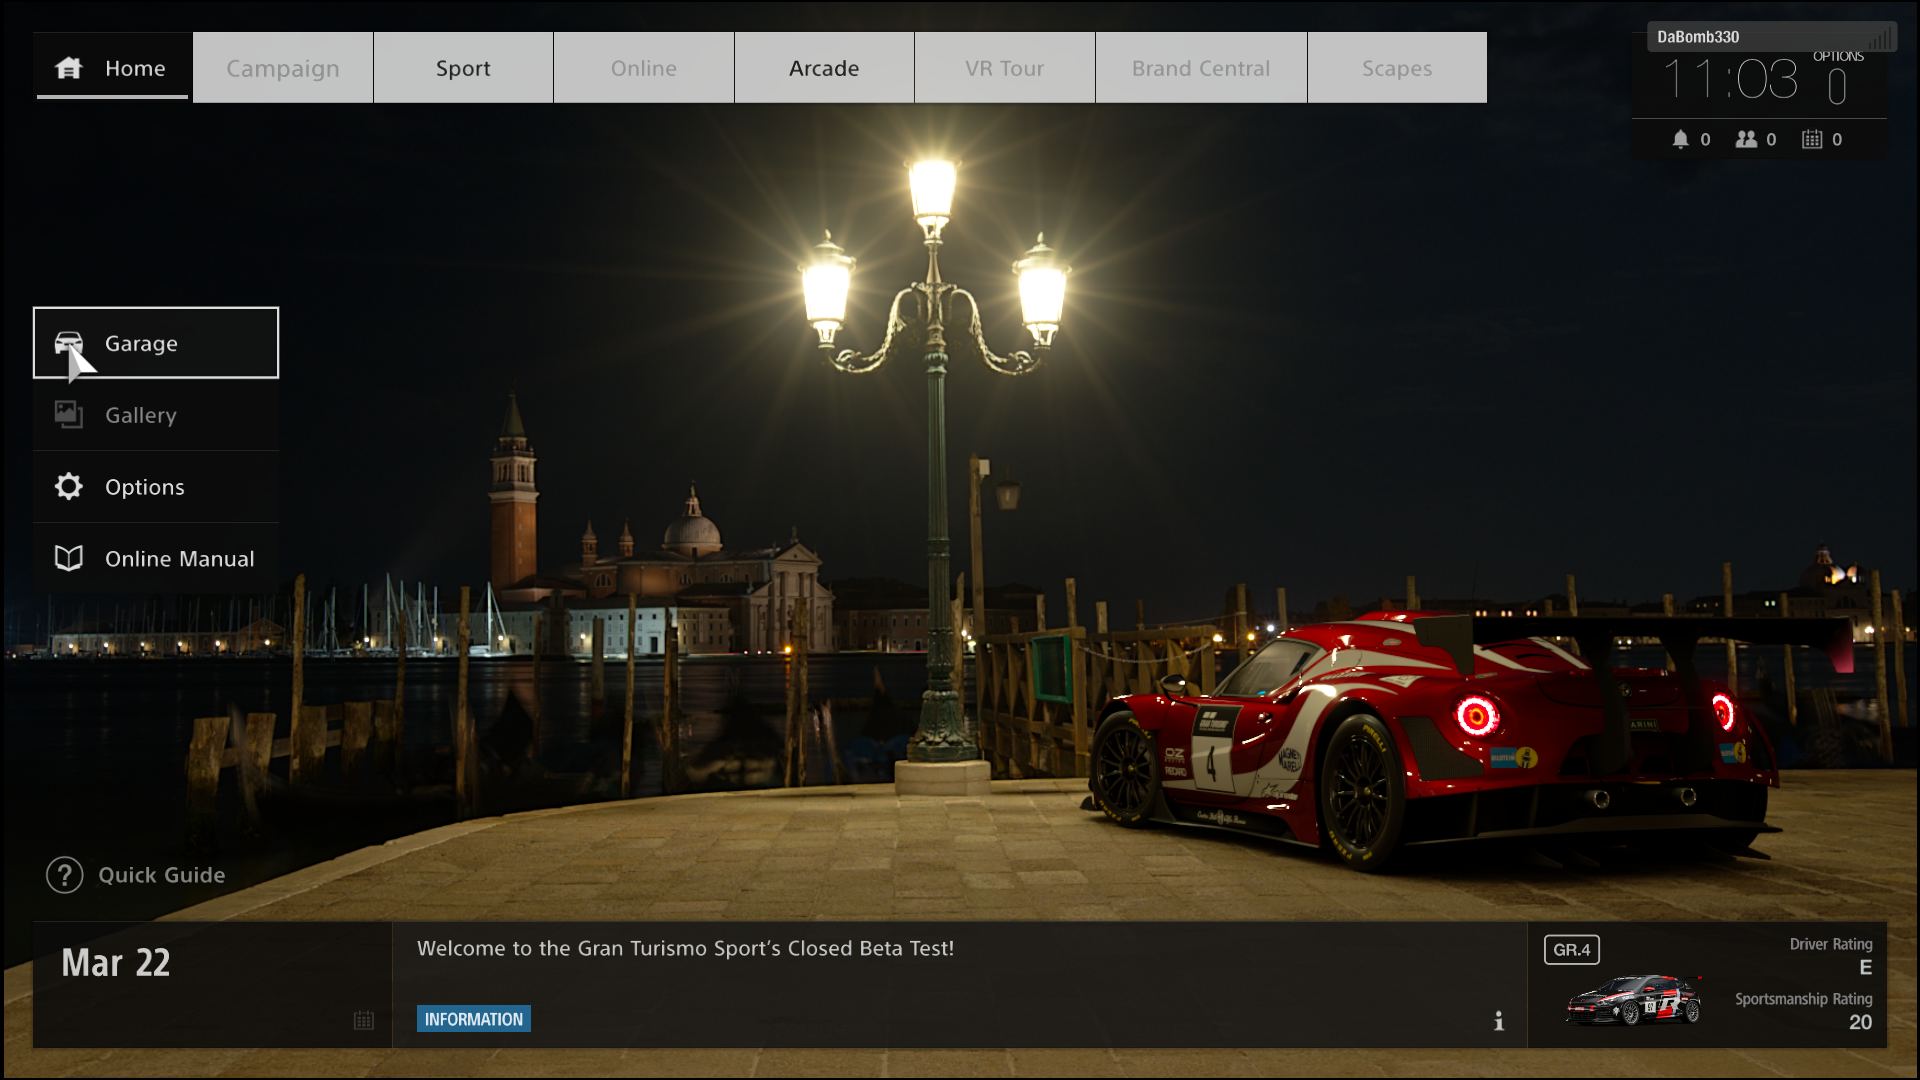1920x1080 pixels.
Task: Open the Scapes tab
Action: (x=1397, y=67)
